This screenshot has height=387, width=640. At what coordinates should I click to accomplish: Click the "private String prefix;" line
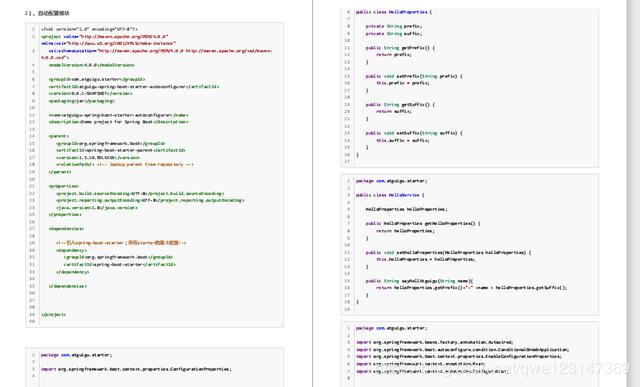[x=394, y=26]
